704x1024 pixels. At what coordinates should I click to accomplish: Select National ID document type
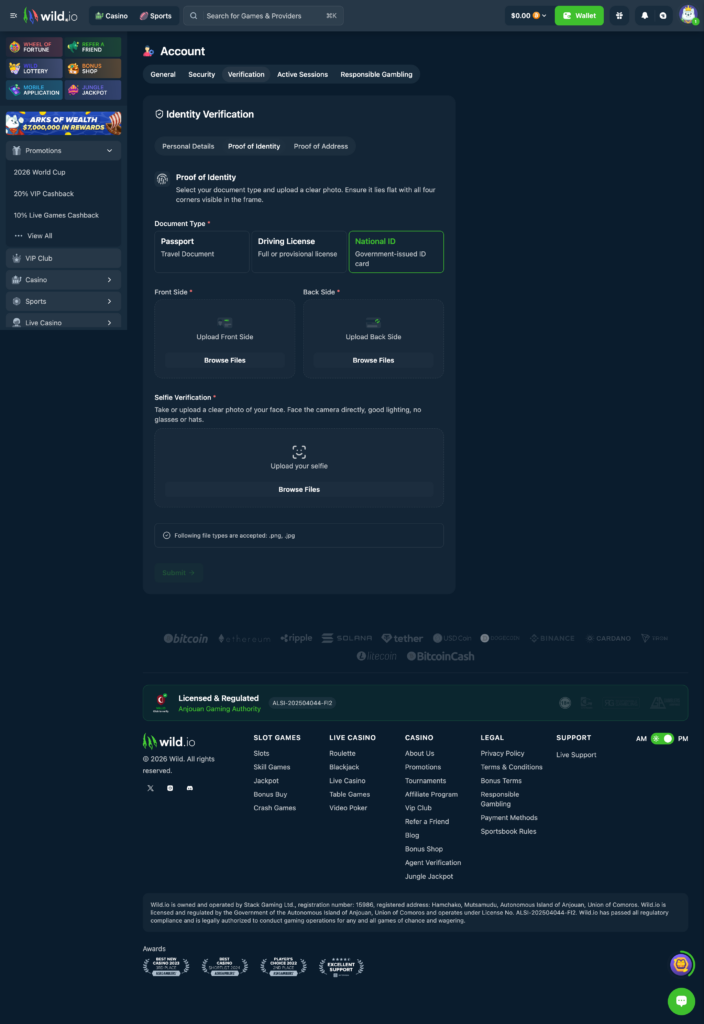[396, 251]
